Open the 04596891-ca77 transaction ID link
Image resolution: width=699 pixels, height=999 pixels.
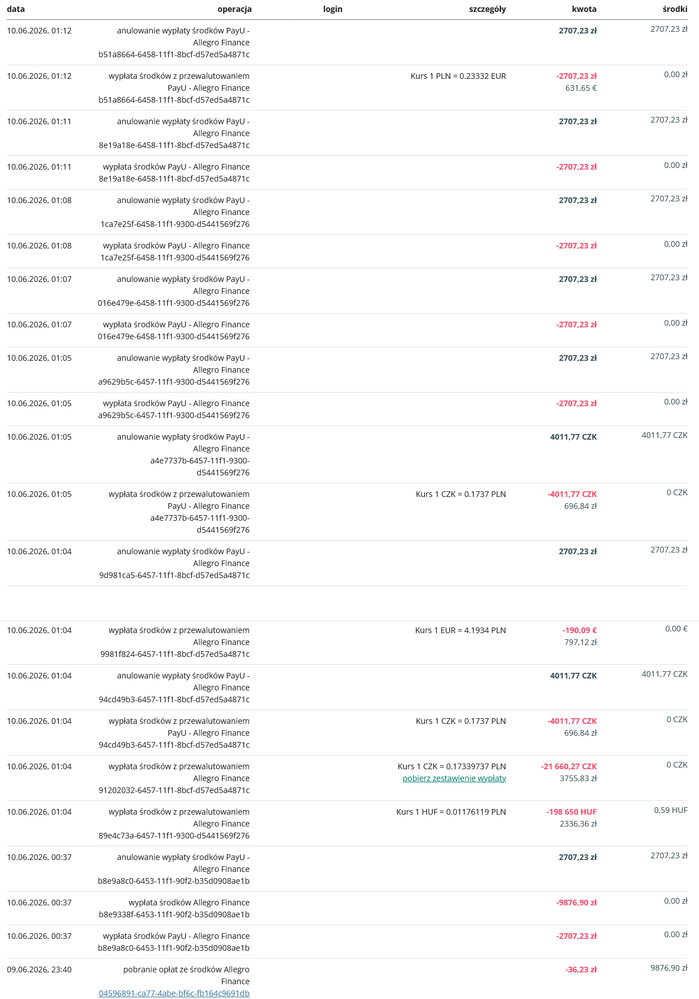coord(174,993)
